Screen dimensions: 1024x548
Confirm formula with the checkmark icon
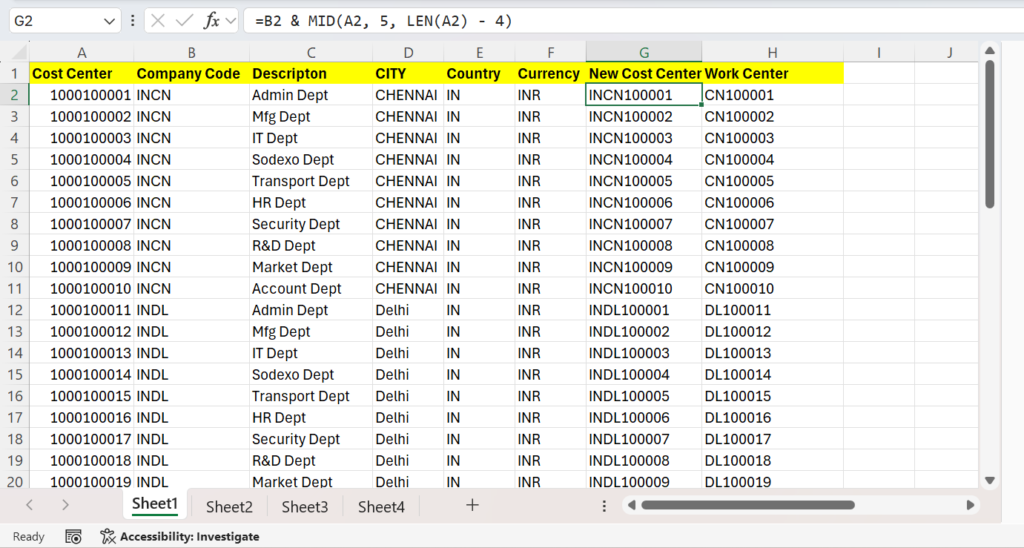click(x=185, y=21)
